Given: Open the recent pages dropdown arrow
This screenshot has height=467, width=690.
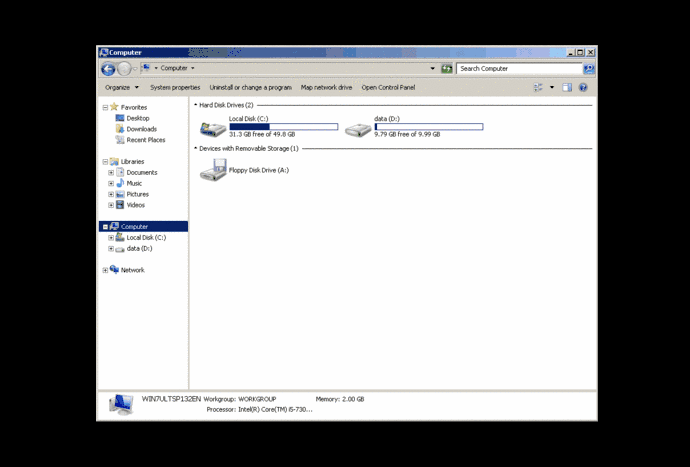Looking at the screenshot, I should point(135,69).
